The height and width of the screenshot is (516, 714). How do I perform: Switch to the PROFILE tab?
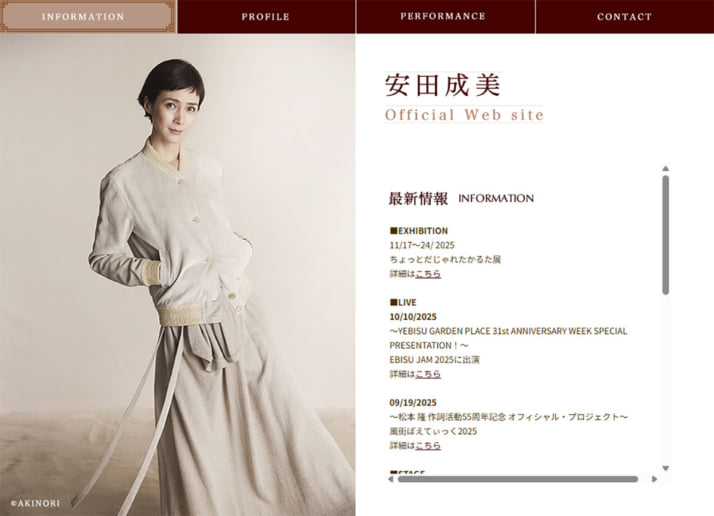[266, 16]
